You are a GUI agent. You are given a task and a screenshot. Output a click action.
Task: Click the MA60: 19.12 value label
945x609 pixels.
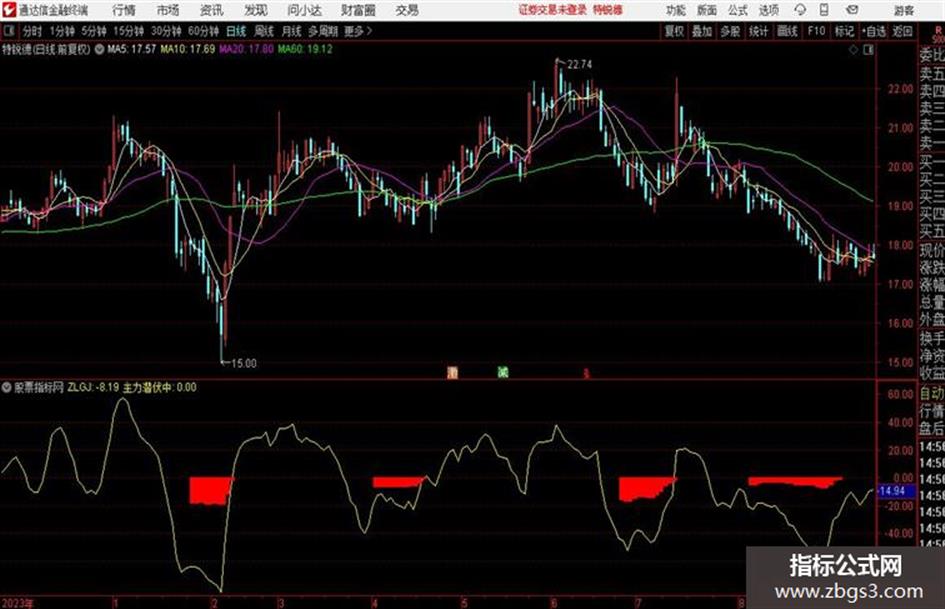pos(305,49)
